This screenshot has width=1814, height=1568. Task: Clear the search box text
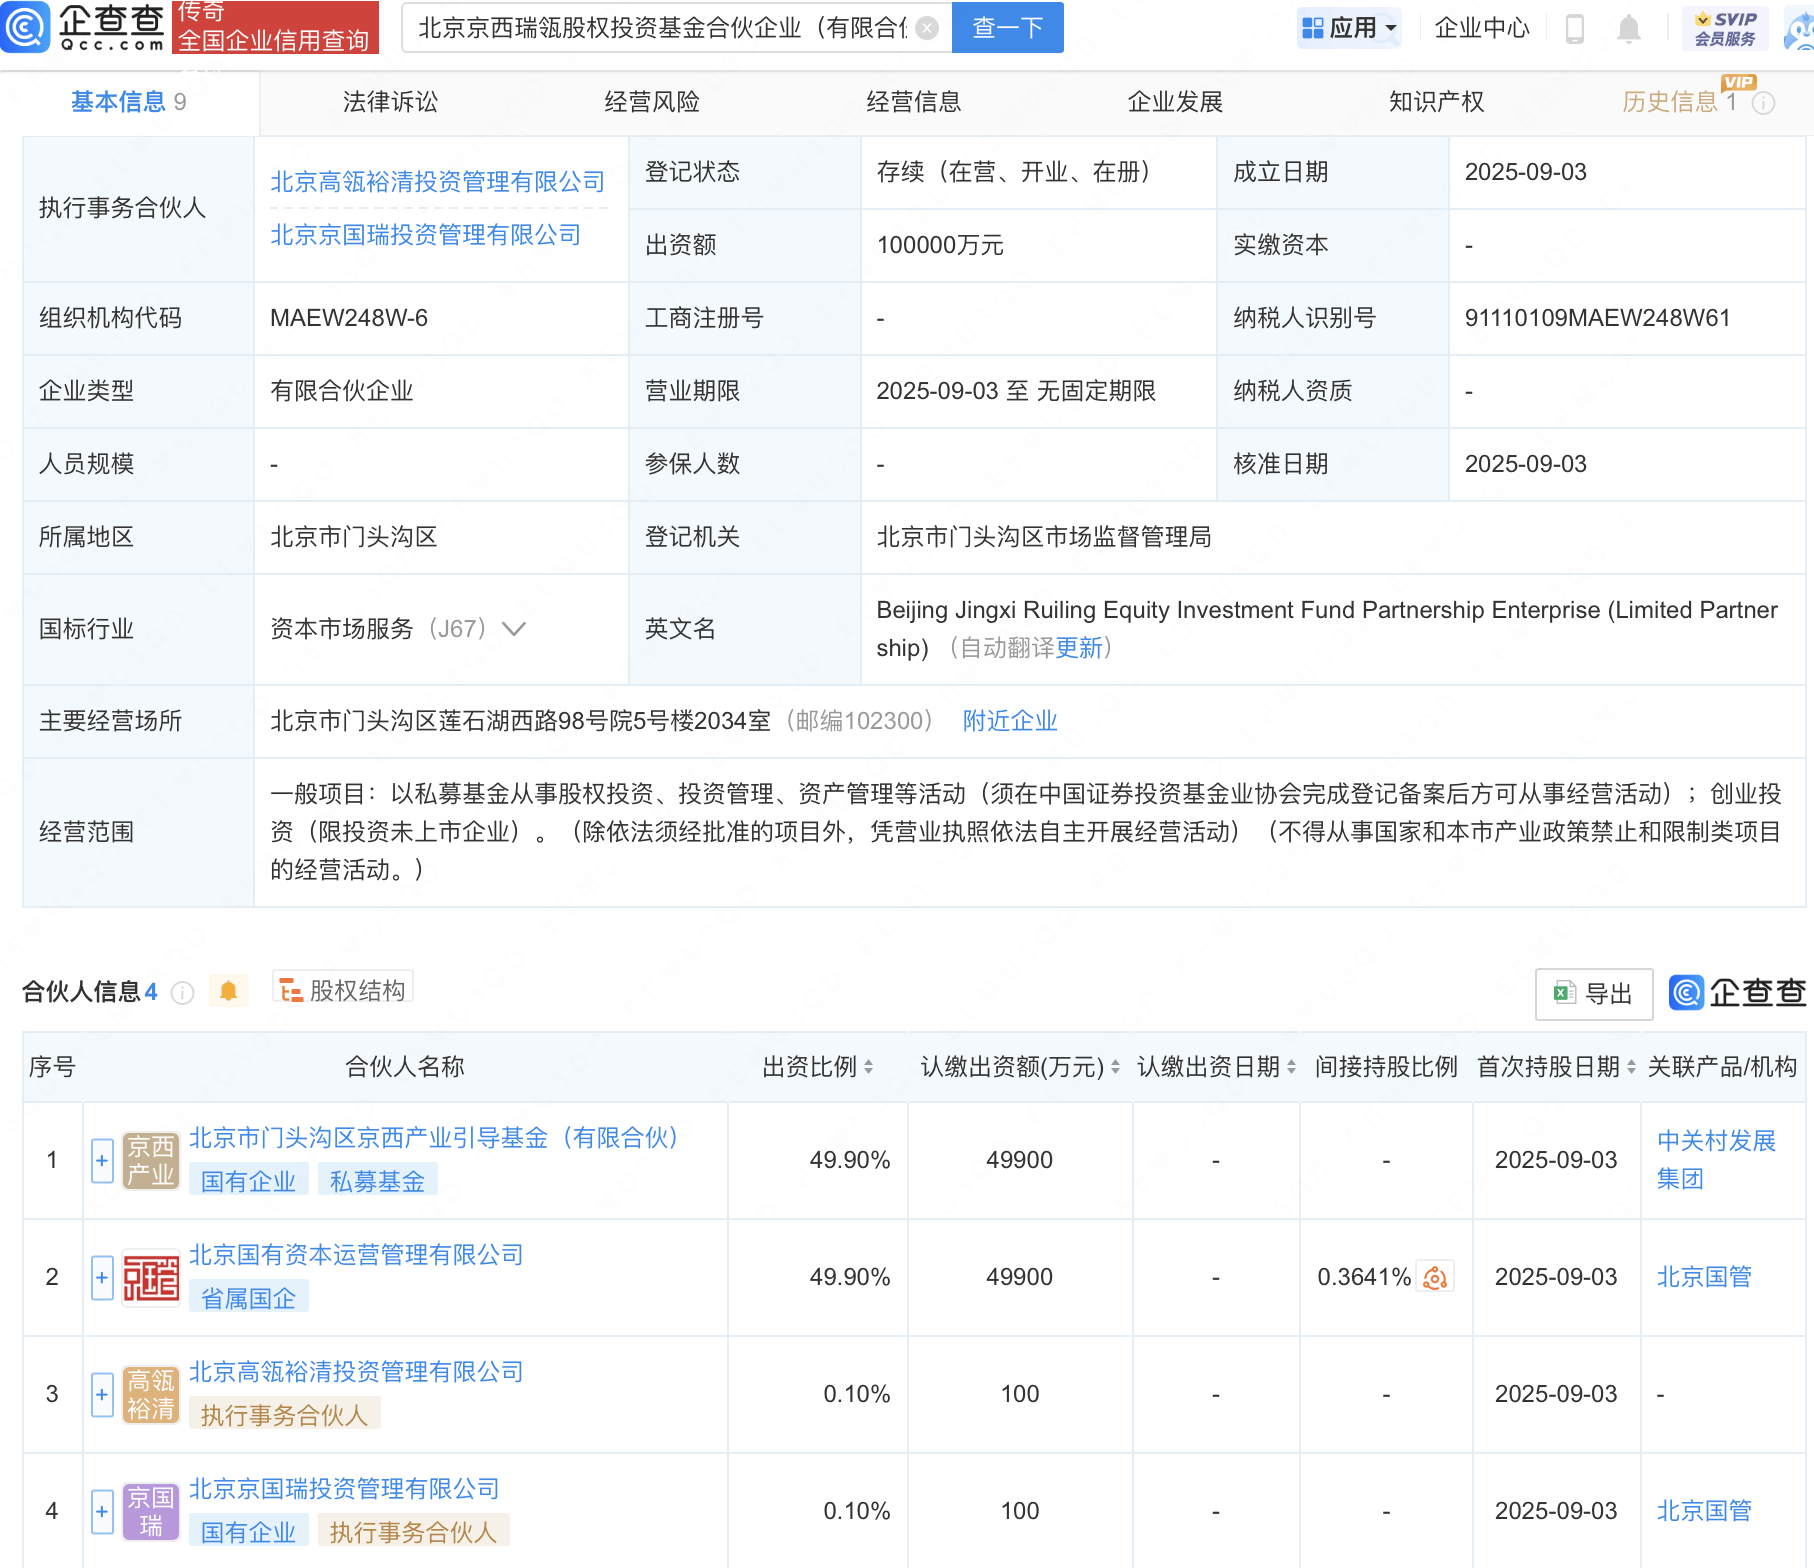[927, 28]
